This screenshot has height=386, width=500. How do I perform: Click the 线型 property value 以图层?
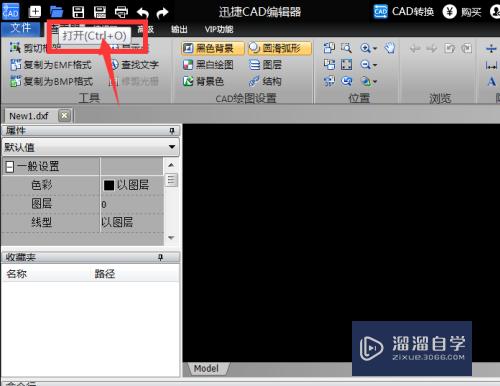[132, 222]
